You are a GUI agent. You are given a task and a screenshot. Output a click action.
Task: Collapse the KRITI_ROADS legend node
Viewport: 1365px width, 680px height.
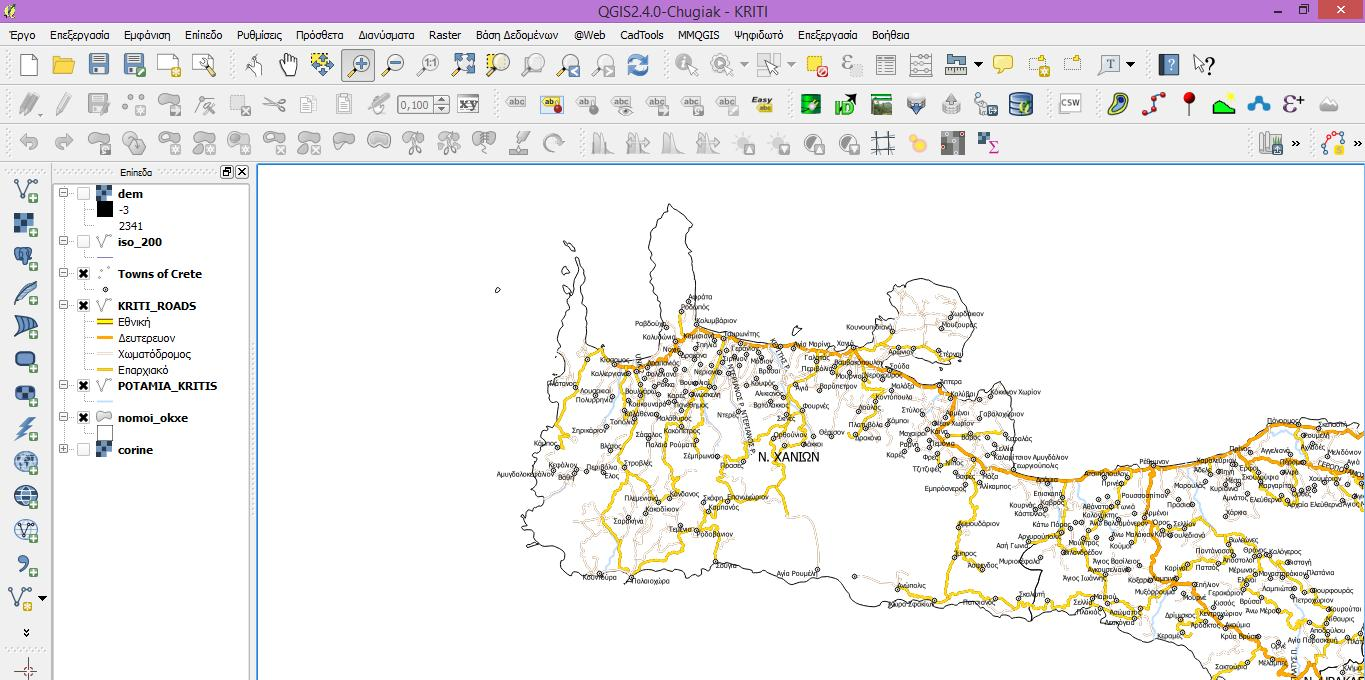coord(64,306)
